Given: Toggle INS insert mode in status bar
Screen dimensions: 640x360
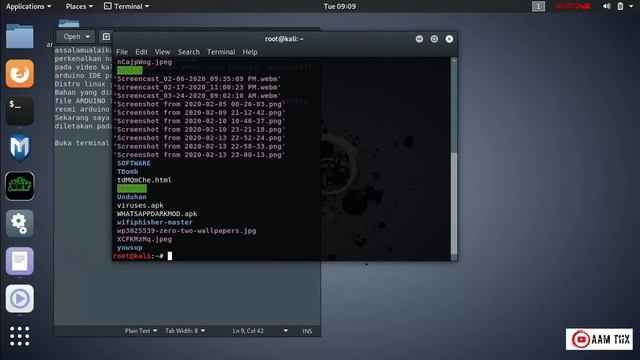Looking at the screenshot, I should [x=307, y=331].
